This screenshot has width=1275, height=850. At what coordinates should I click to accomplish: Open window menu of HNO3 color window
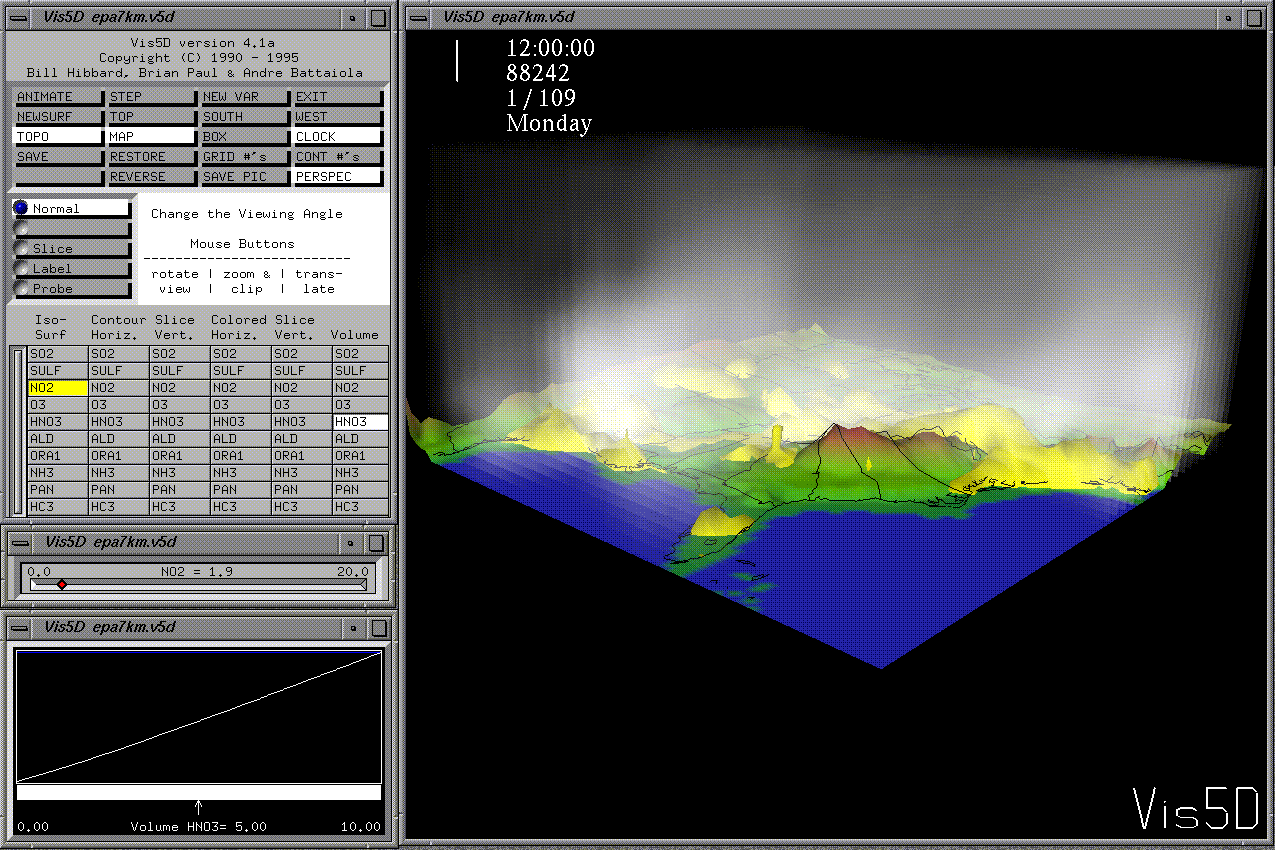[x=20, y=627]
